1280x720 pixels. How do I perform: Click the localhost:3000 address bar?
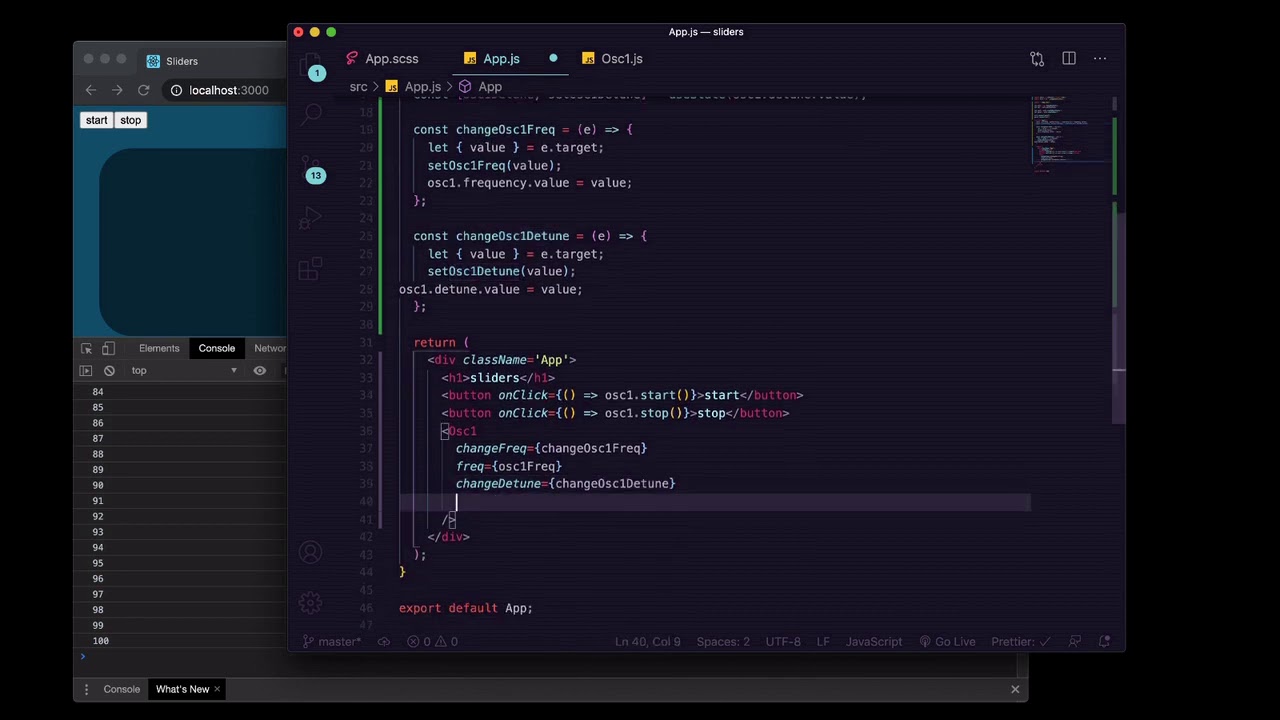228,90
